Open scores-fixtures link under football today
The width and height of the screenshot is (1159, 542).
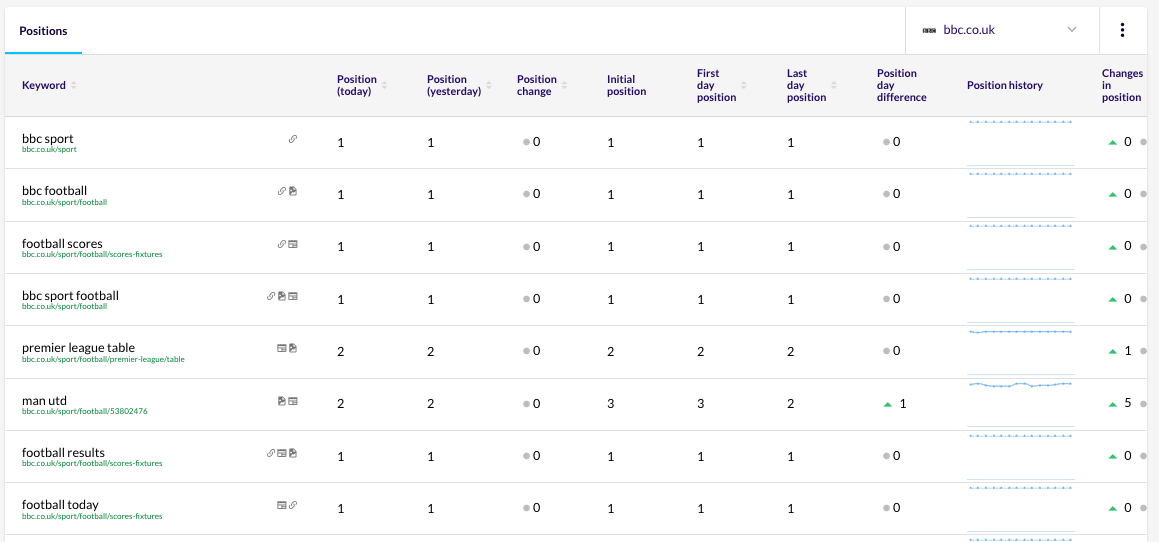click(x=92, y=516)
